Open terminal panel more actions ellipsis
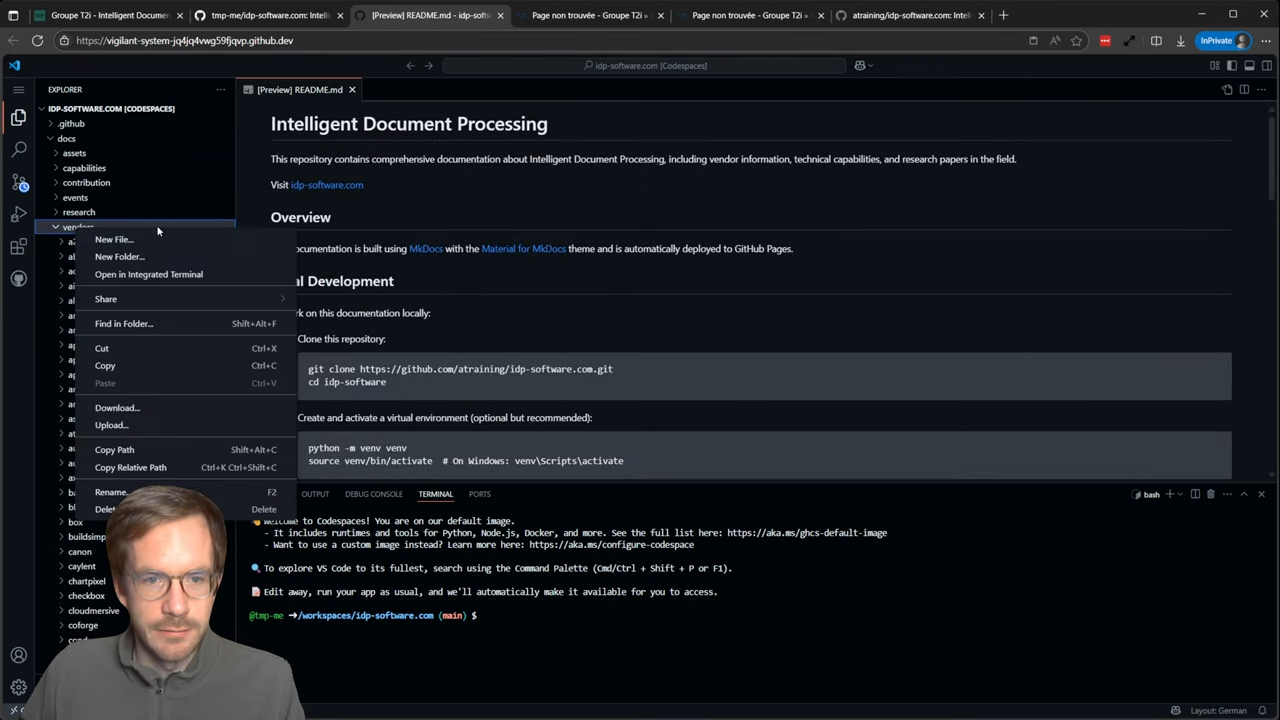 [1226, 494]
